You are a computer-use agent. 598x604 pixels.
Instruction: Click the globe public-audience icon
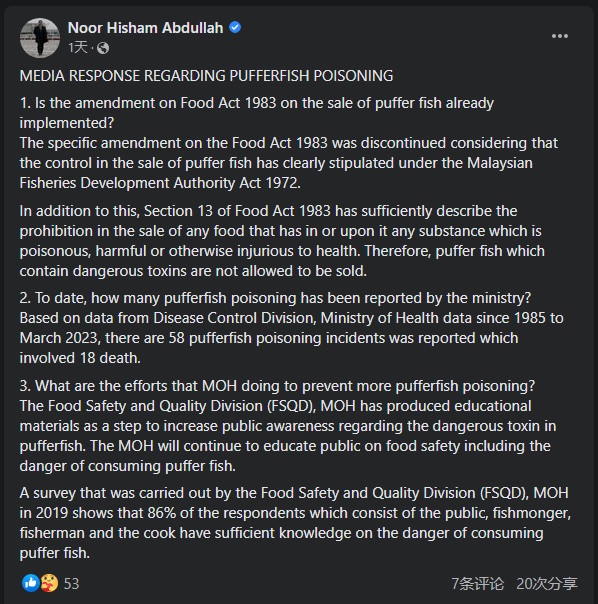(x=103, y=48)
